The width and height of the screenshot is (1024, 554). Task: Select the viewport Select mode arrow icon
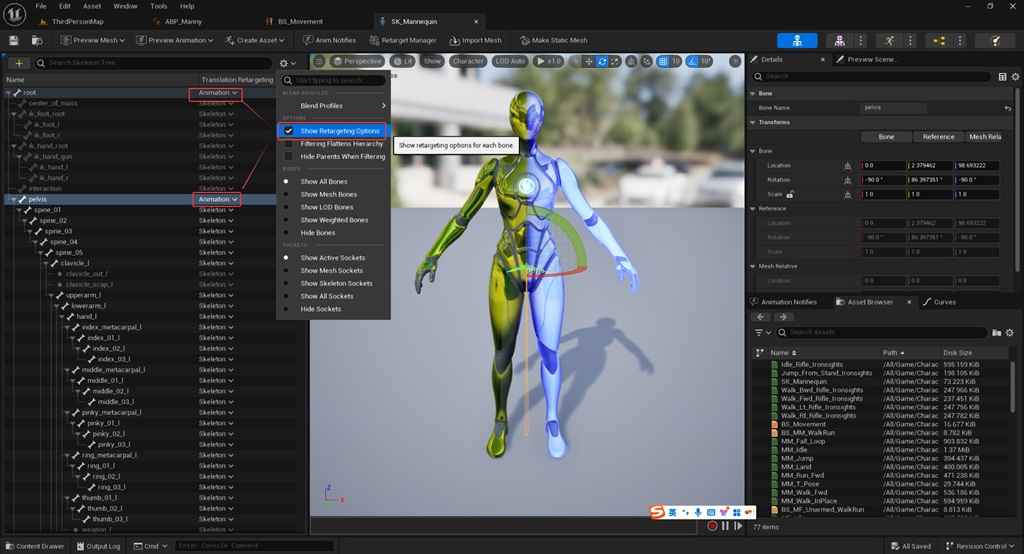click(x=575, y=61)
